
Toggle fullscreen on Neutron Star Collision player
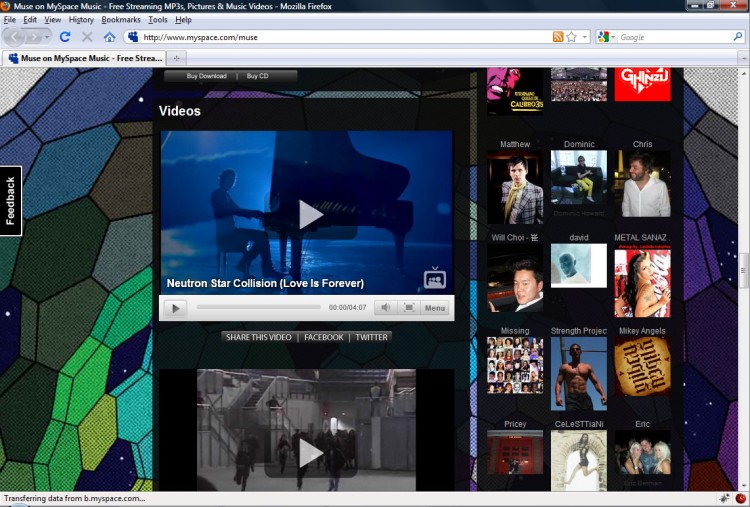(x=409, y=308)
